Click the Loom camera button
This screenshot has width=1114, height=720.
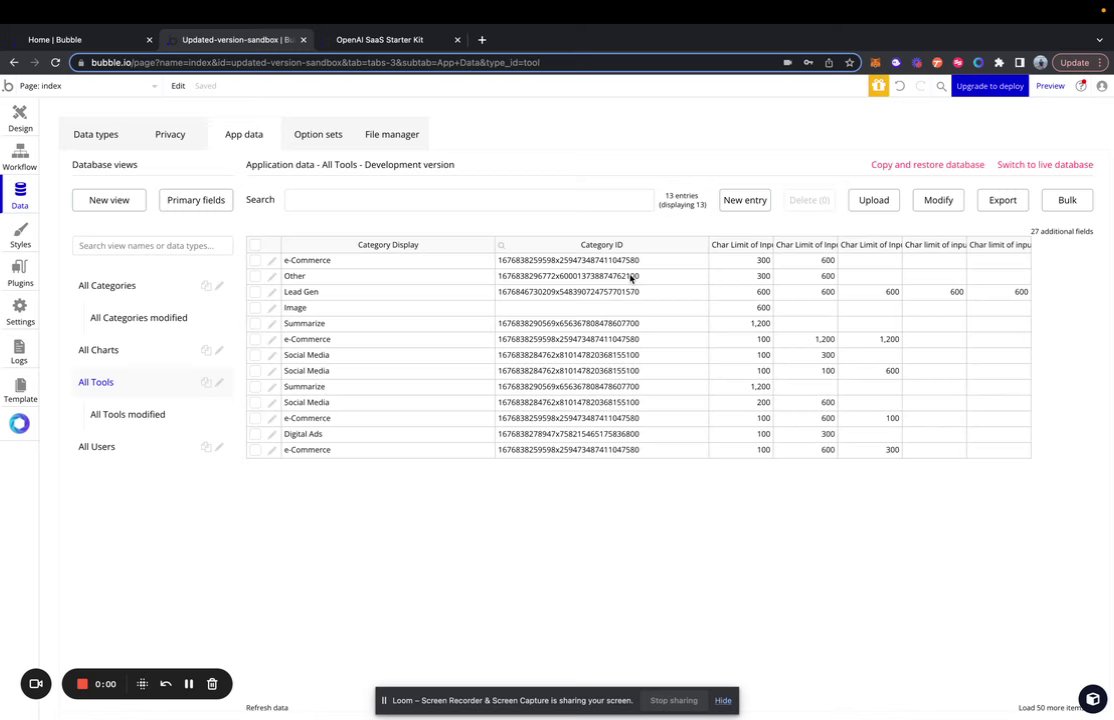pos(36,684)
